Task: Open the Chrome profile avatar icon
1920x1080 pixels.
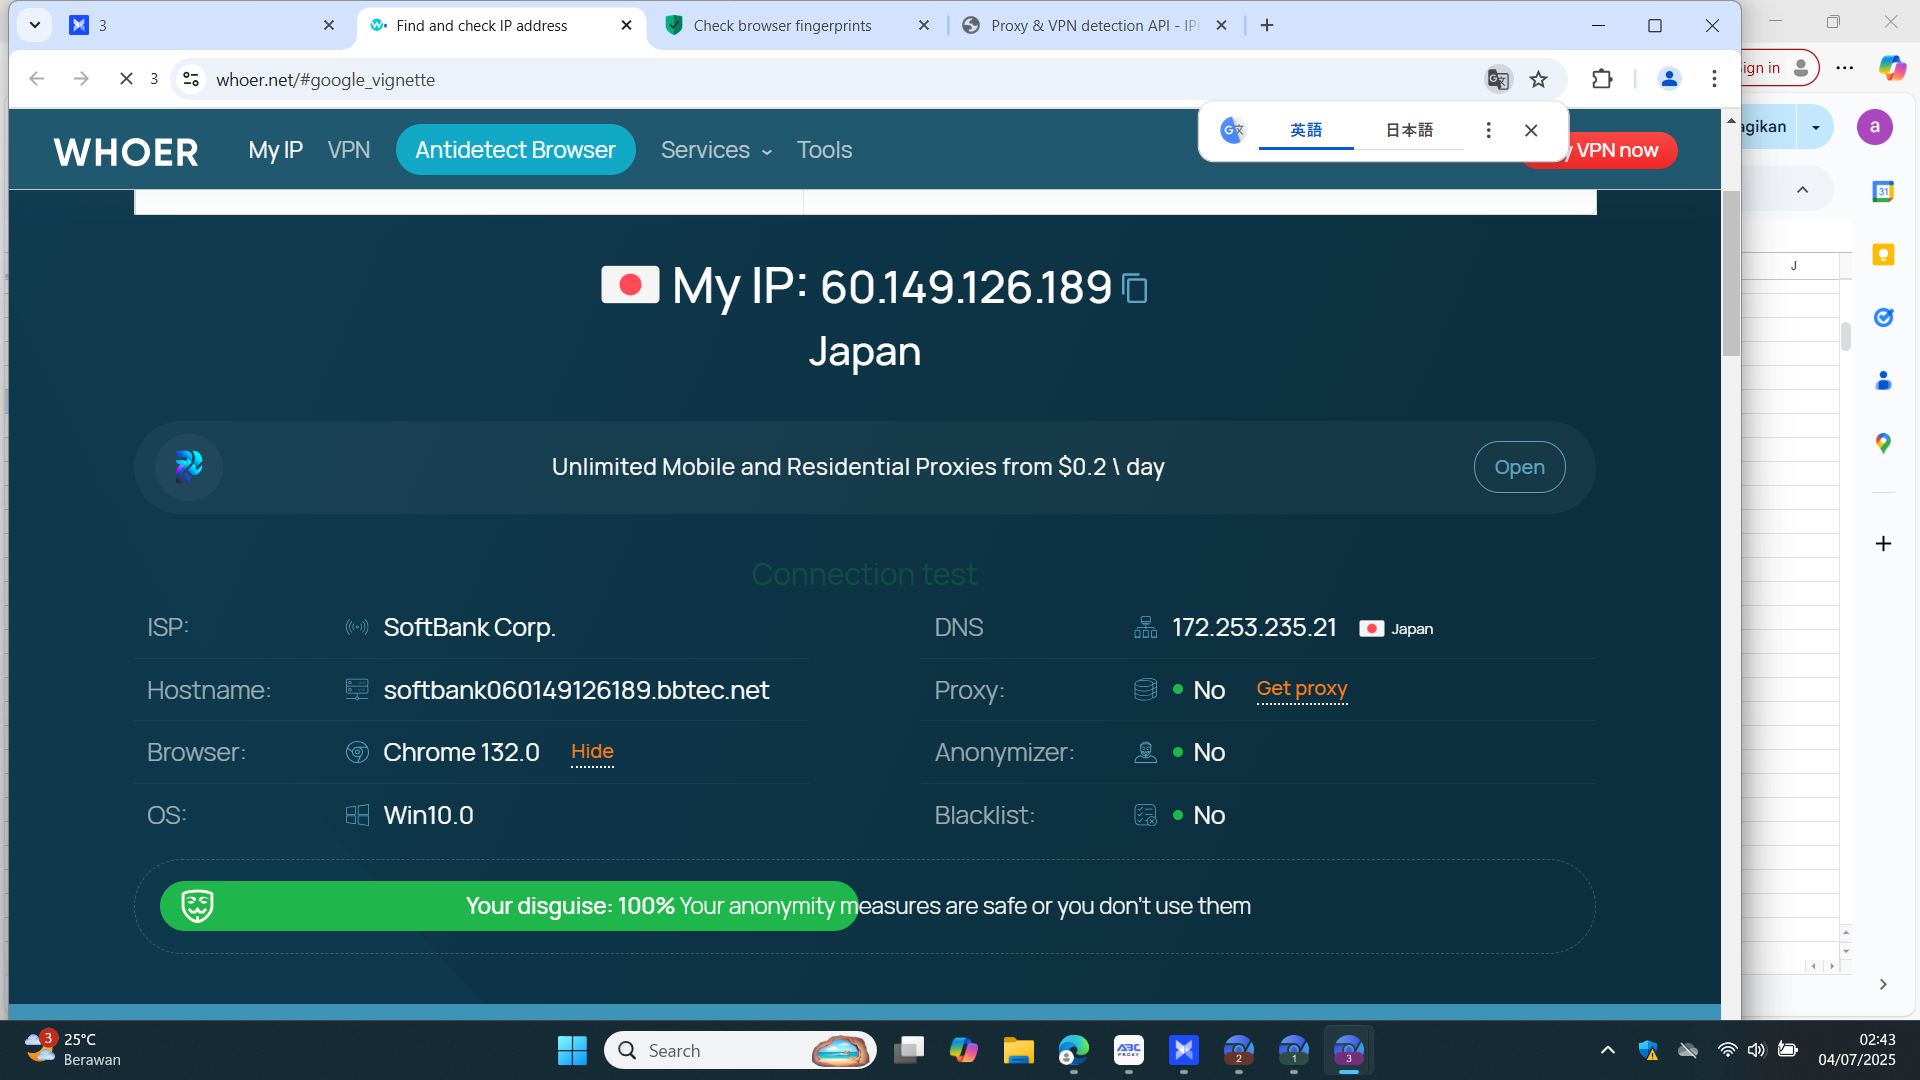Action: tap(1669, 79)
